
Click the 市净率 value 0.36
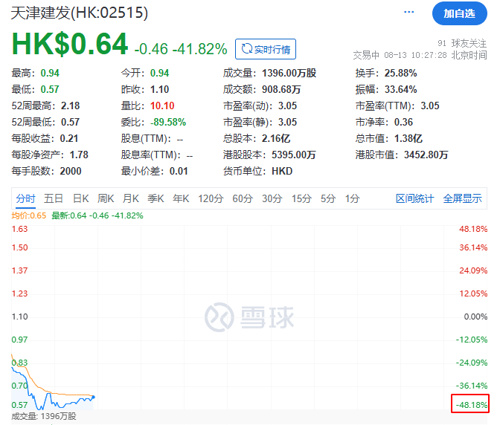pos(403,122)
